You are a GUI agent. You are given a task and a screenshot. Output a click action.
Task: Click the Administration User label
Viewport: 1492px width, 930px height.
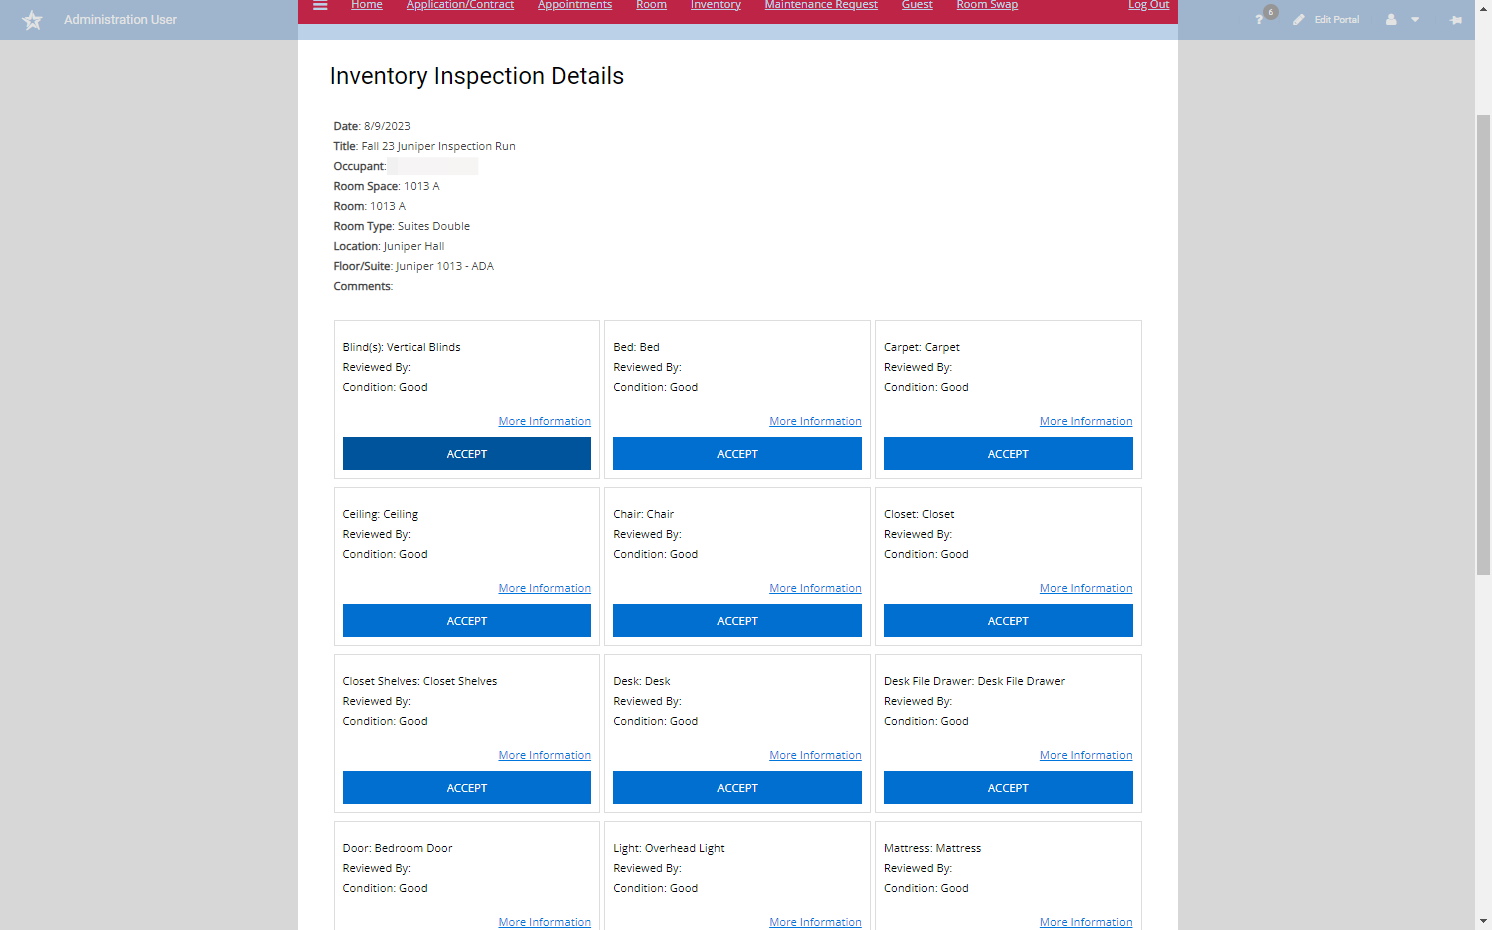pos(120,20)
